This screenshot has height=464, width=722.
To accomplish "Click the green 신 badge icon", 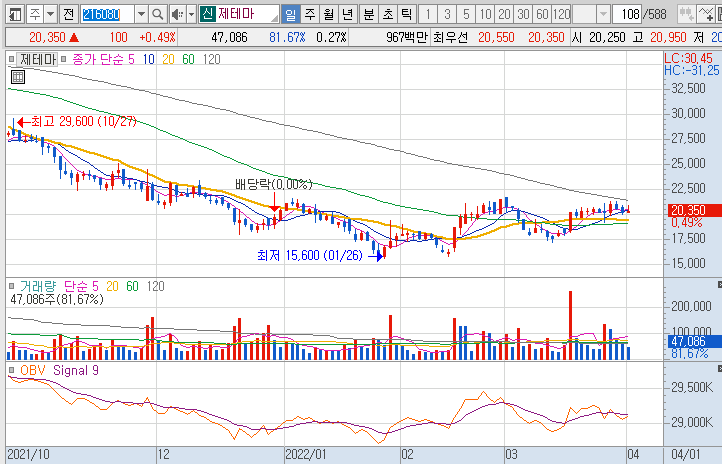I will [208, 14].
